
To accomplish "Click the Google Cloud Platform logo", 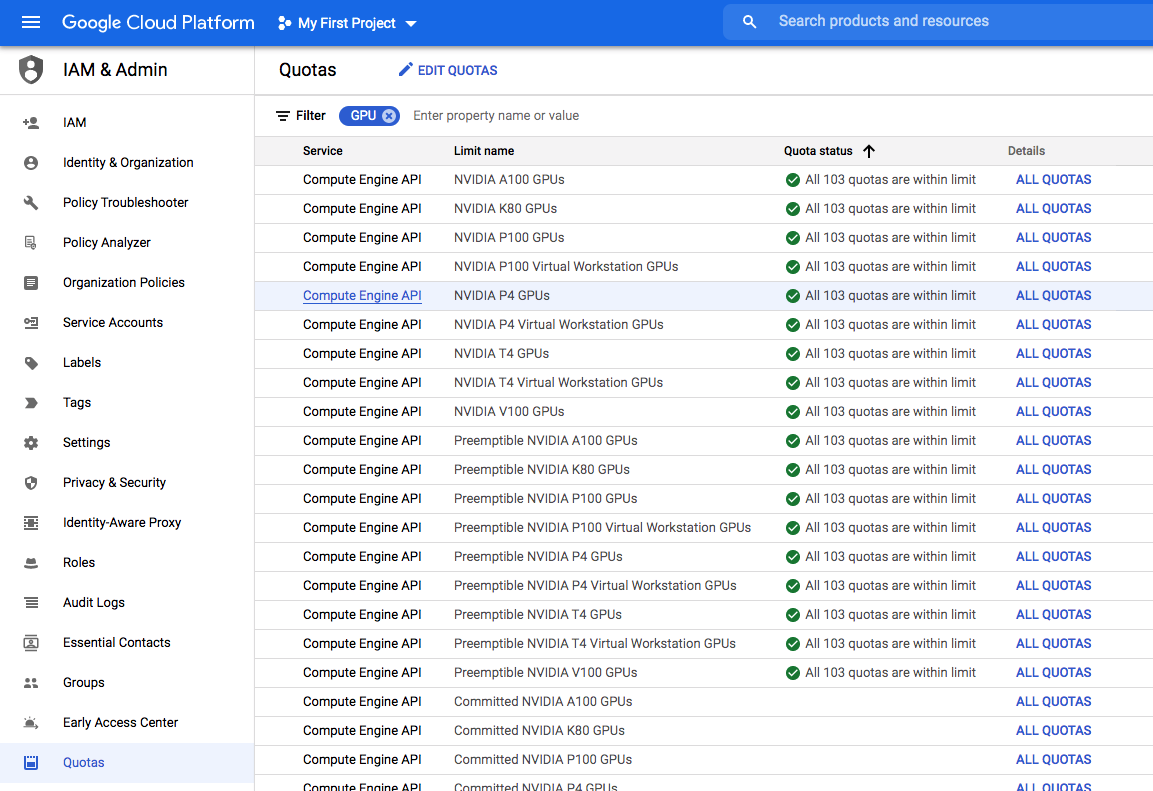I will click(158, 23).
